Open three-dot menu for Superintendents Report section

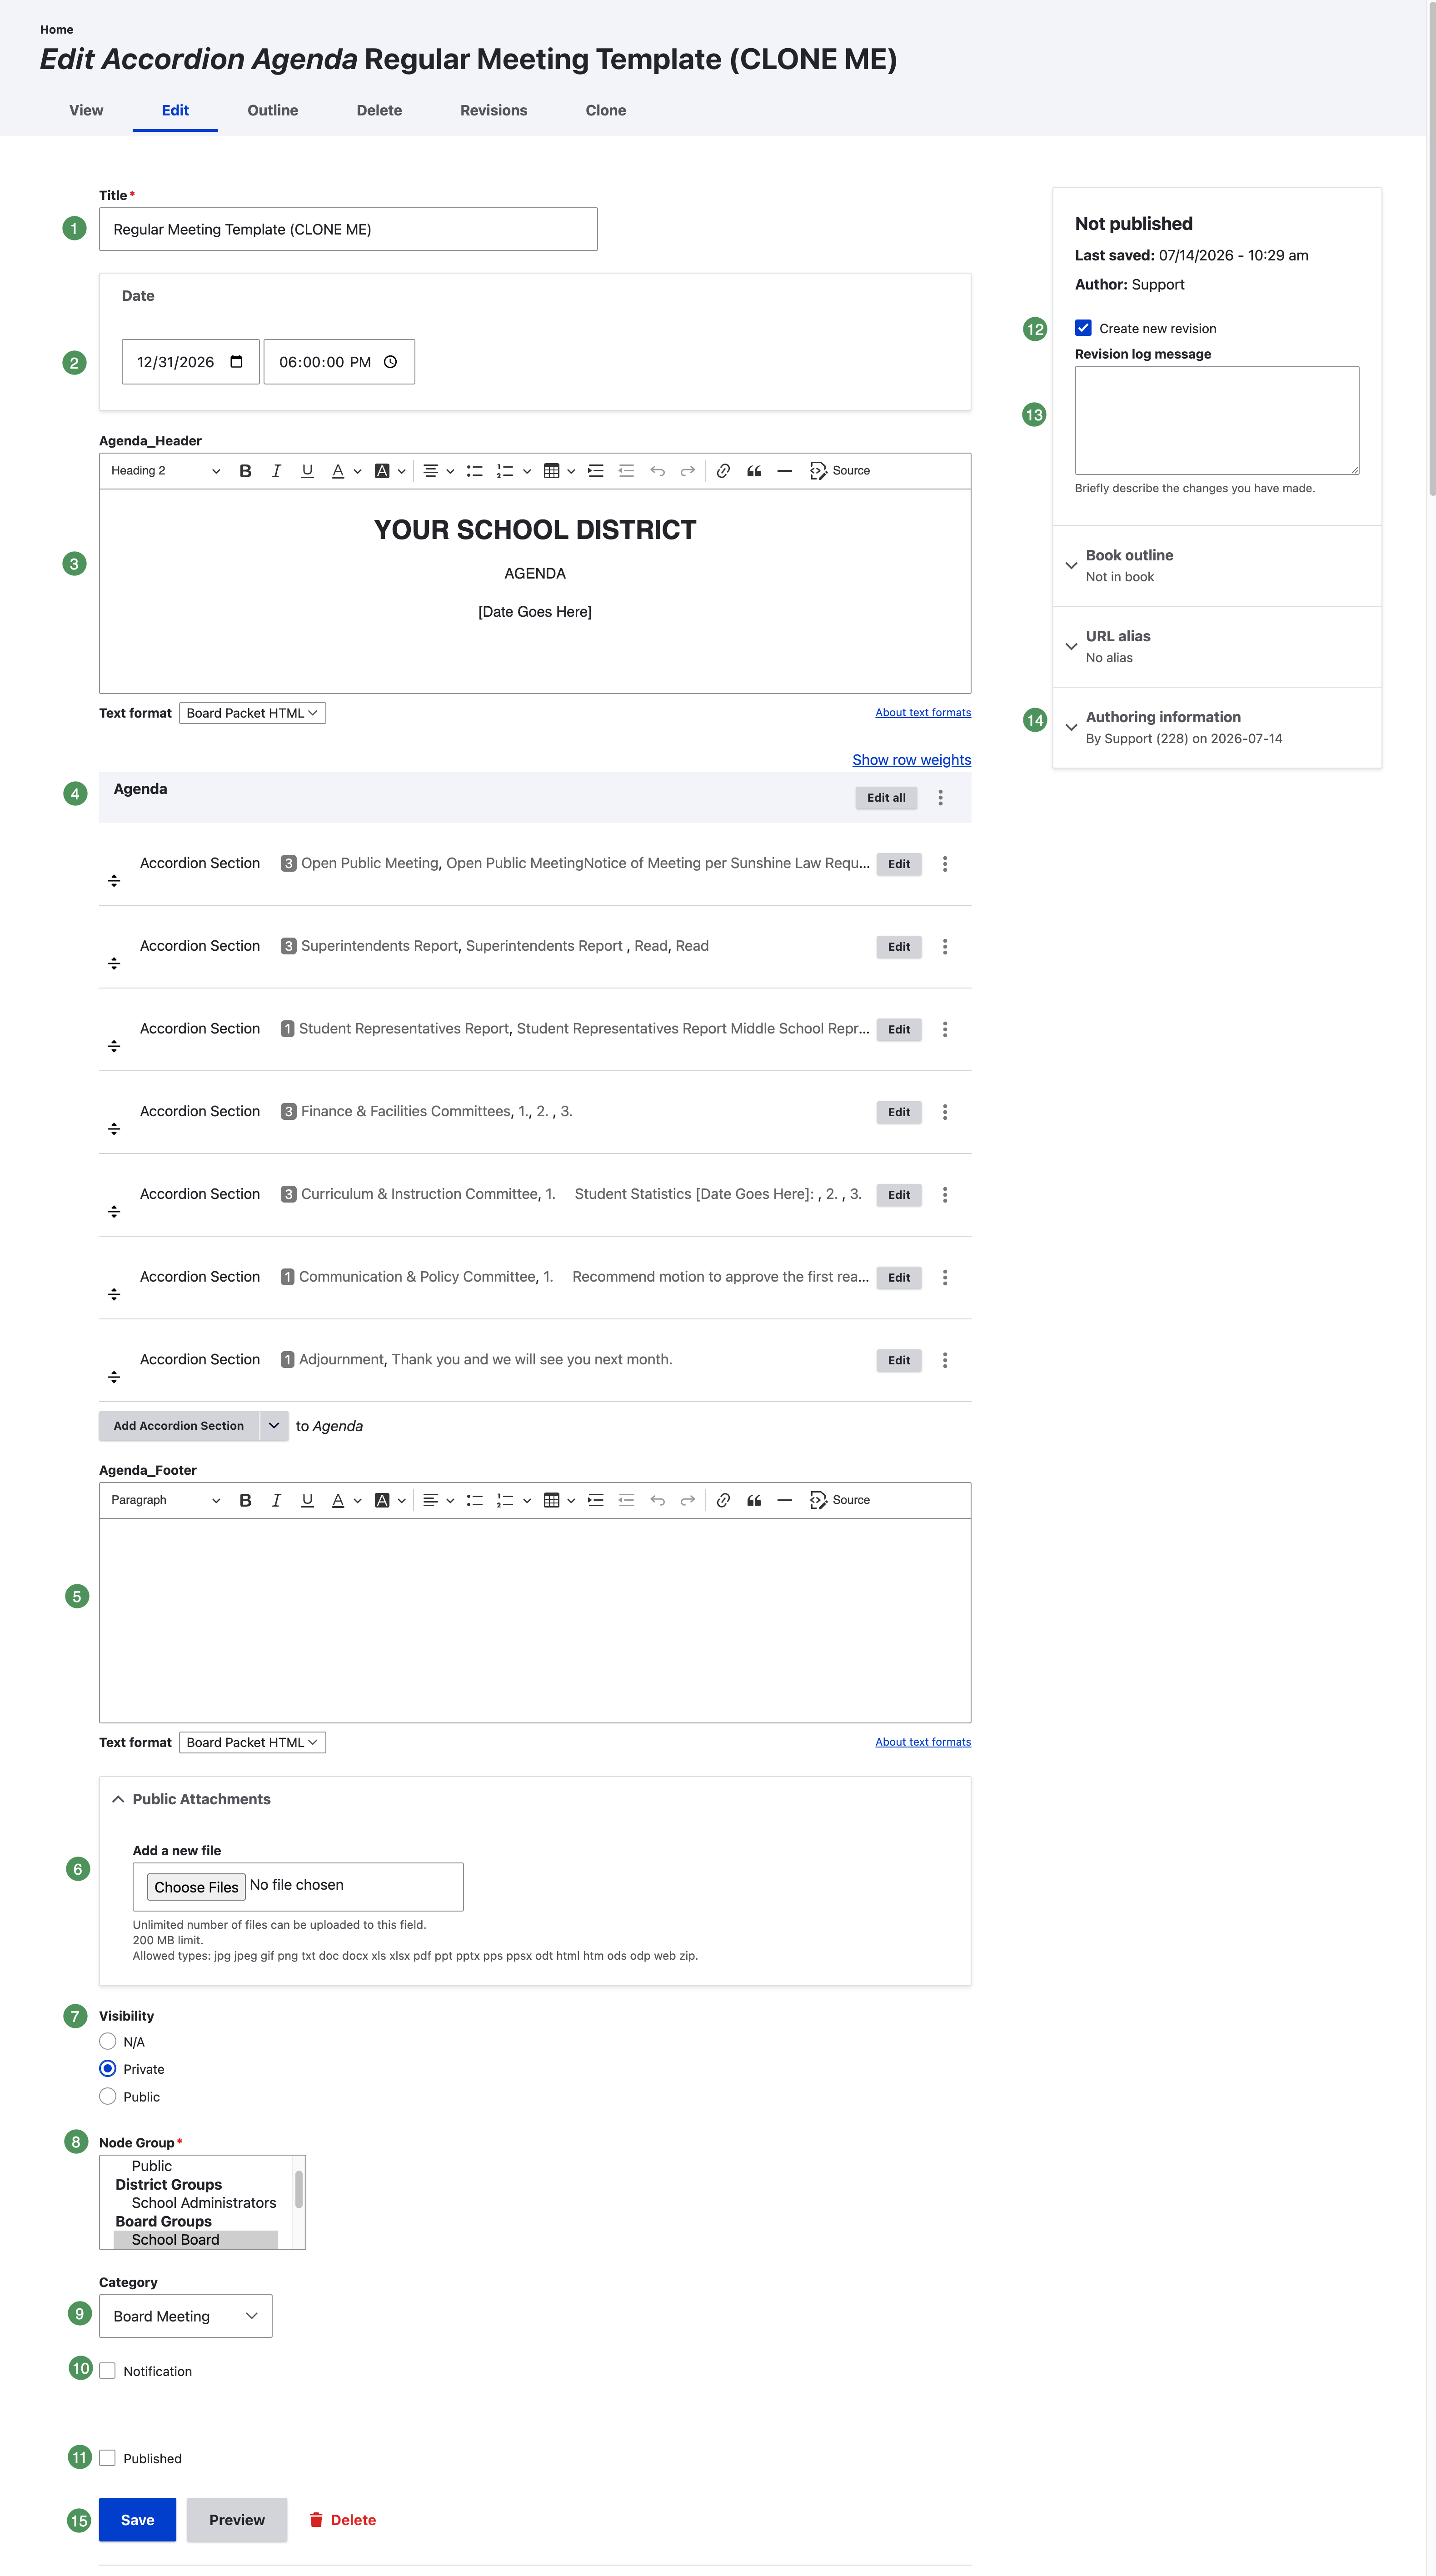pos(945,947)
